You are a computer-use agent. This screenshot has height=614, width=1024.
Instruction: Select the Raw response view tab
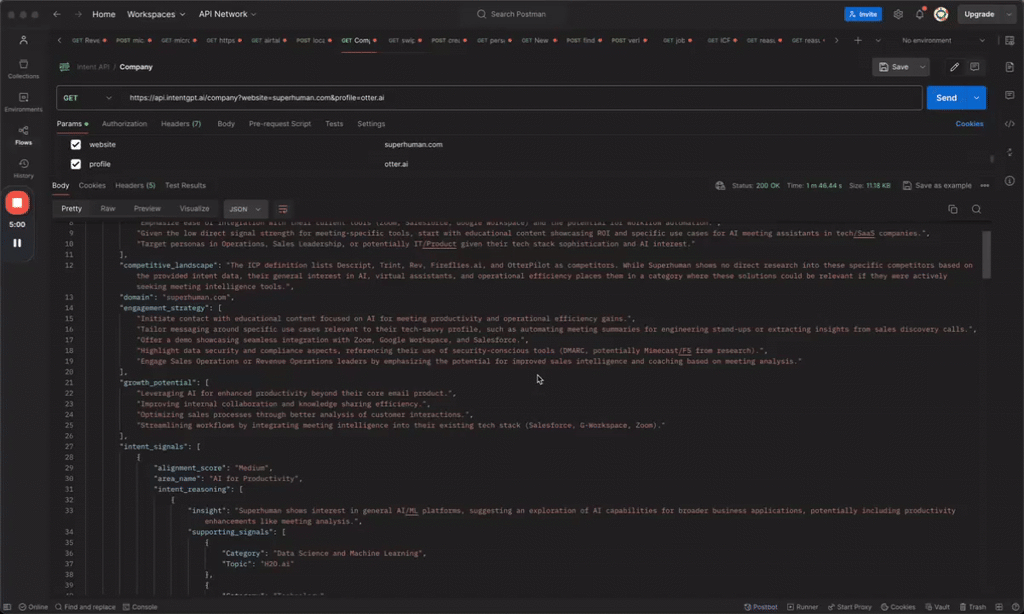(x=108, y=209)
